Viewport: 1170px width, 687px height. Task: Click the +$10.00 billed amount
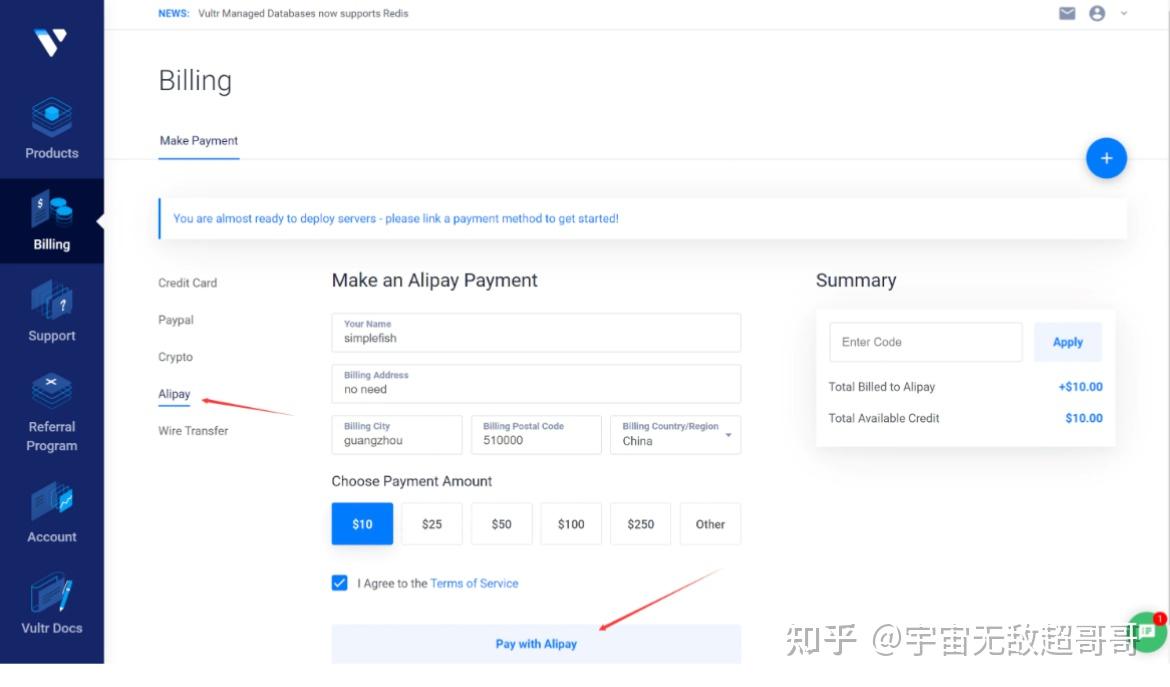[1080, 386]
